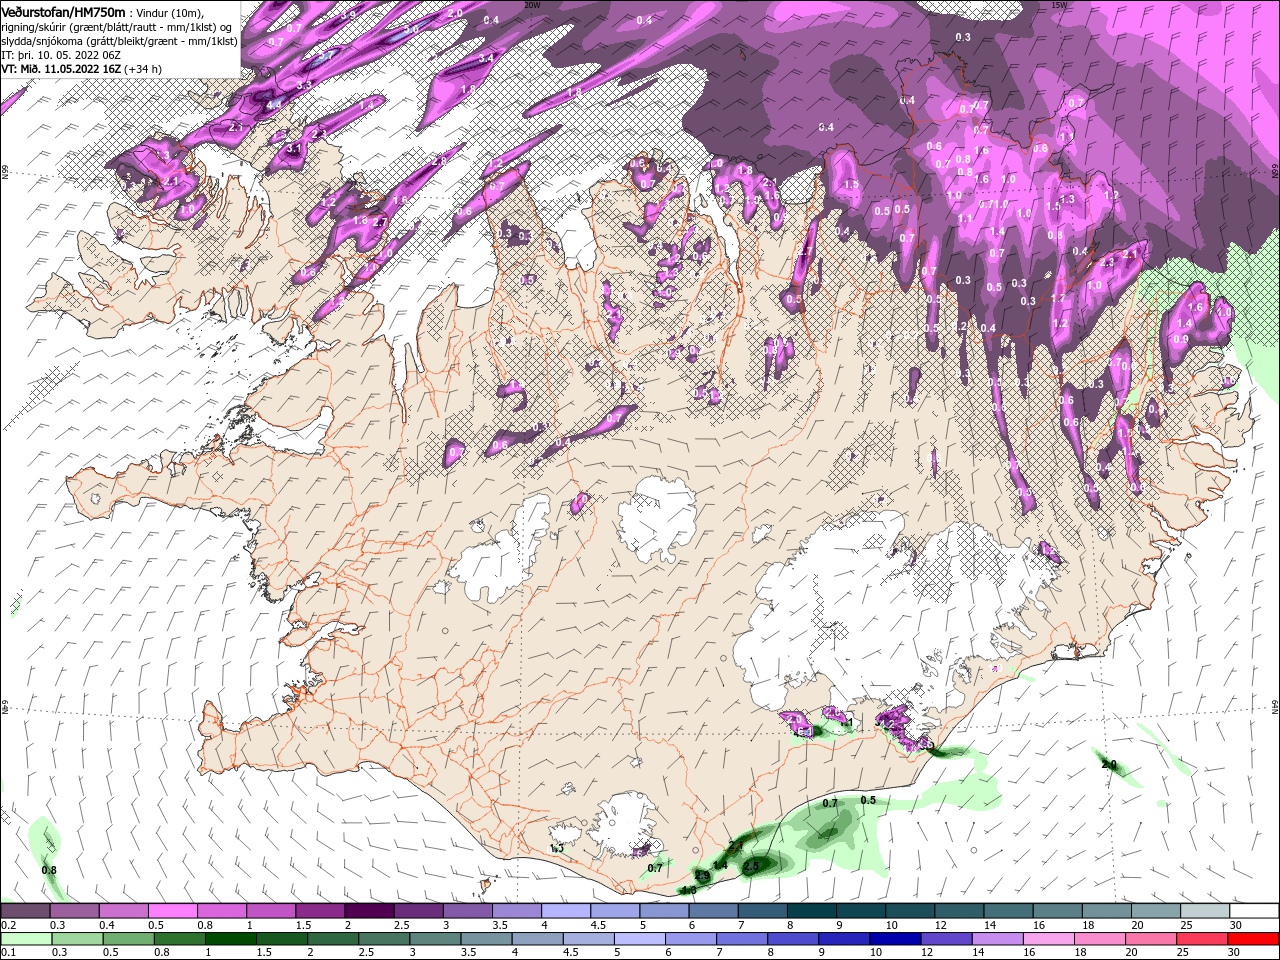Screen dimensions: 1280x960
Task: Click the "3.4" snowfall value on the map
Action: click(x=486, y=59)
